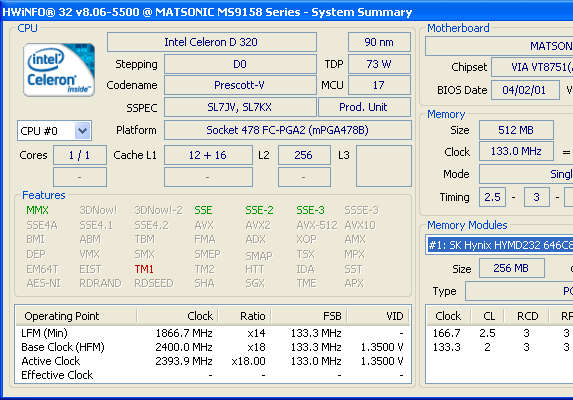Click the greyed EM64T feature flag
Image resolution: width=573 pixels, height=400 pixels.
tap(42, 269)
